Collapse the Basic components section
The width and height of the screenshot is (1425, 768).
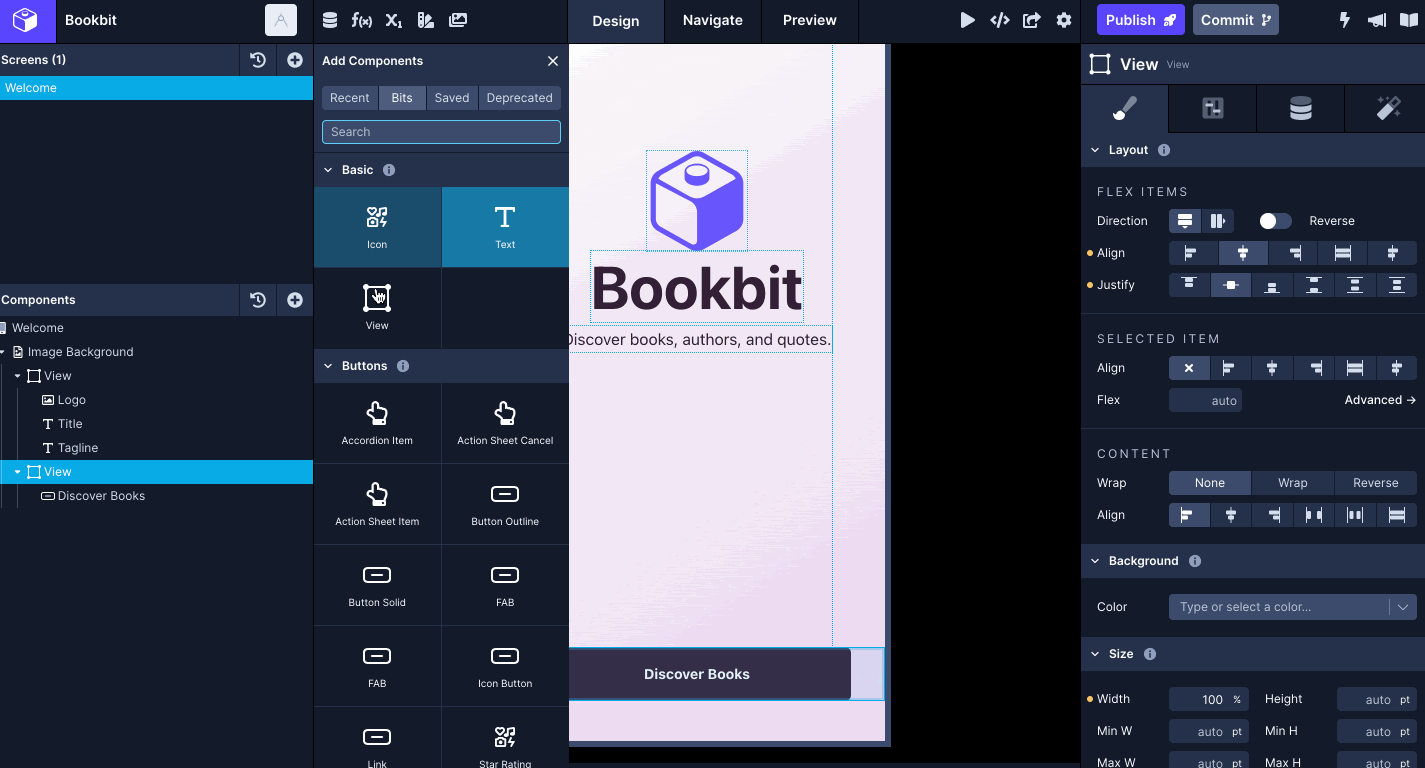pyautogui.click(x=328, y=170)
